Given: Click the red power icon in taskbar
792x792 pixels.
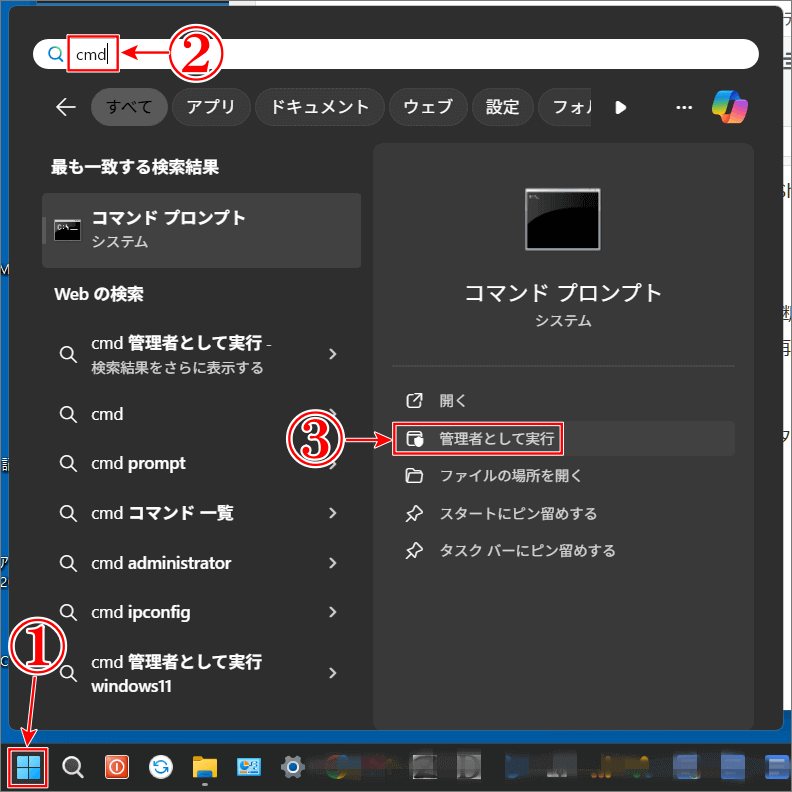Looking at the screenshot, I should pyautogui.click(x=117, y=767).
